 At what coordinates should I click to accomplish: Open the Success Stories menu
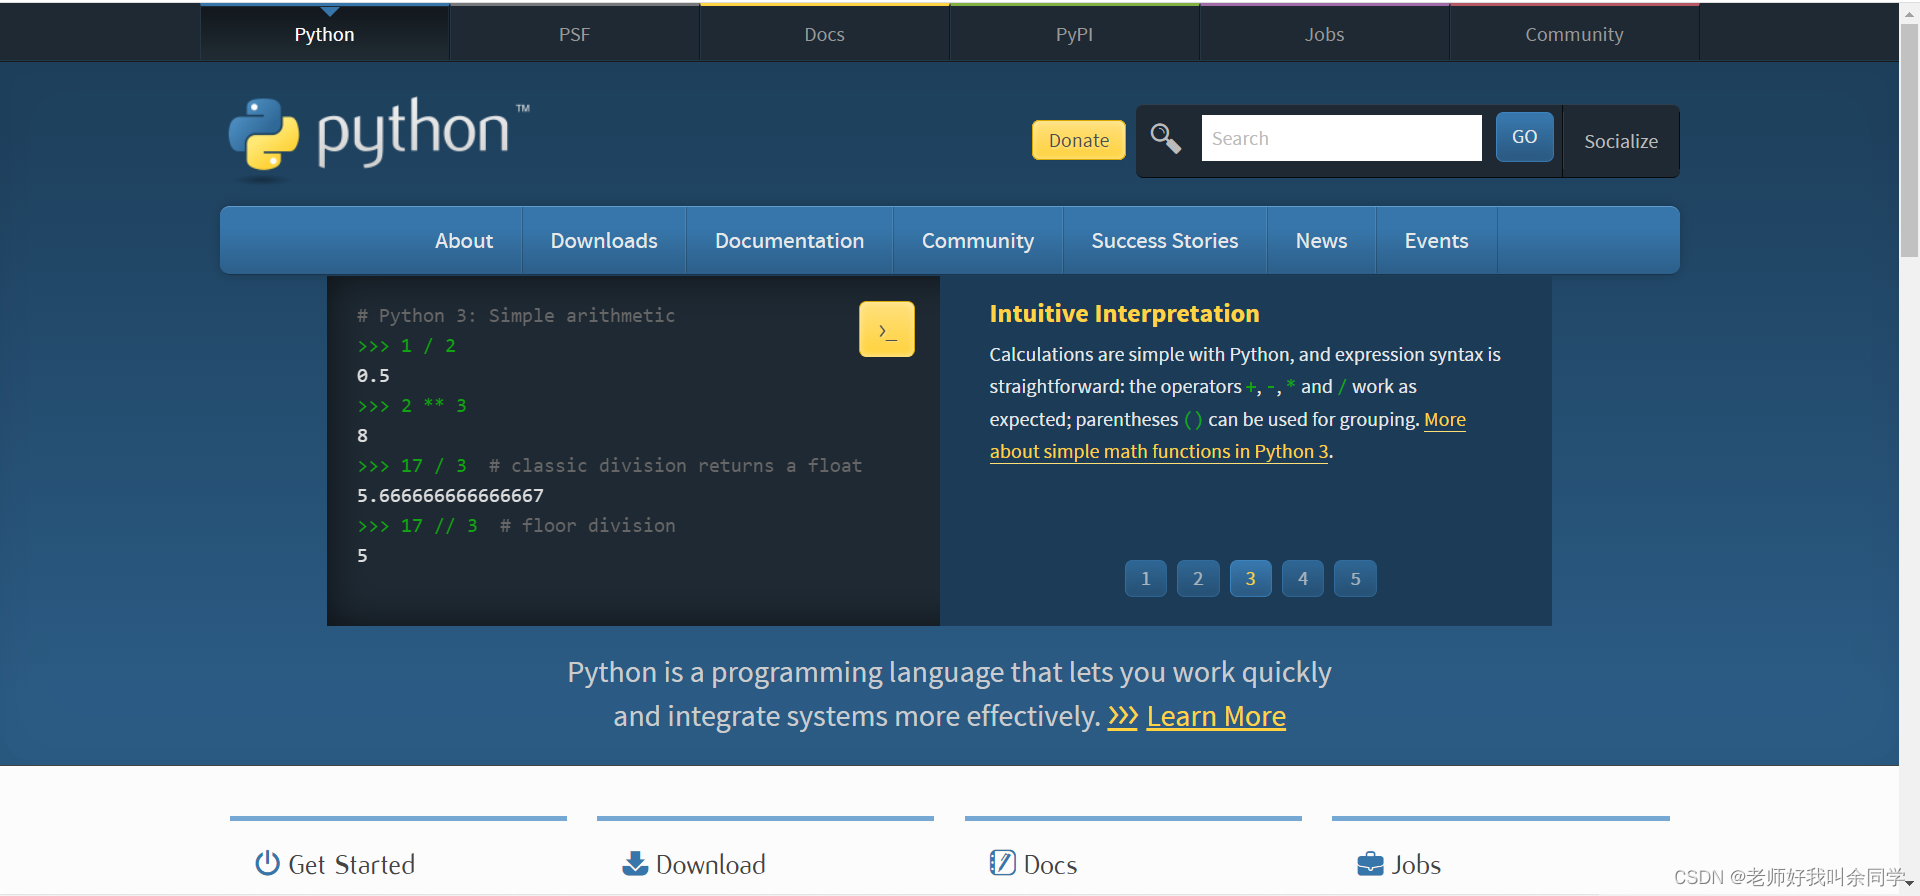1165,240
